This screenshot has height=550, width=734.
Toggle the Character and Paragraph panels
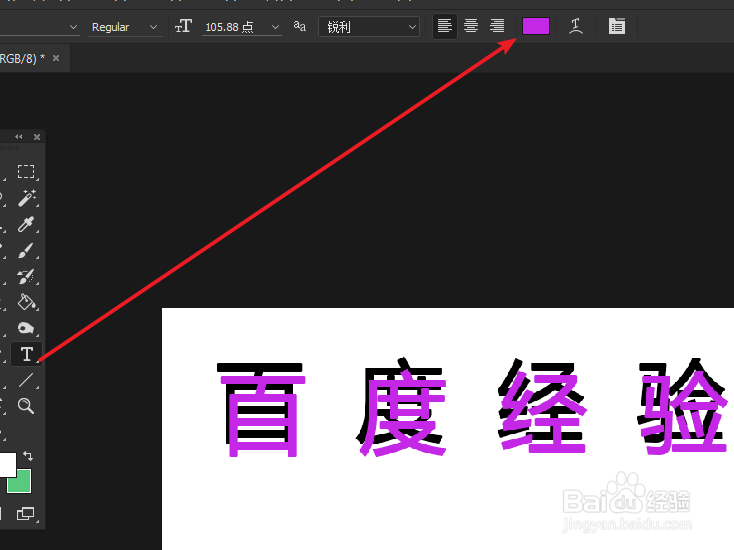tap(617, 26)
